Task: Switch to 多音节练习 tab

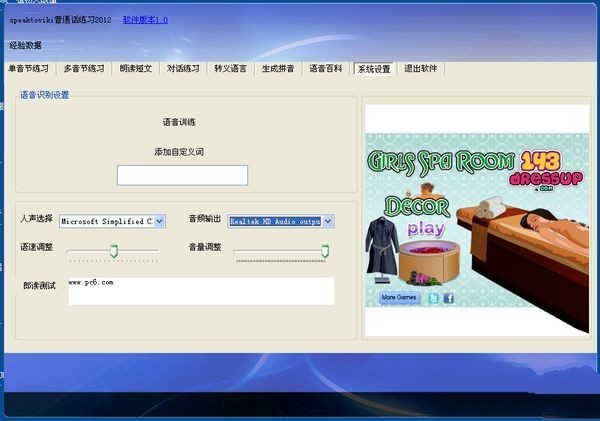Action: tap(84, 69)
